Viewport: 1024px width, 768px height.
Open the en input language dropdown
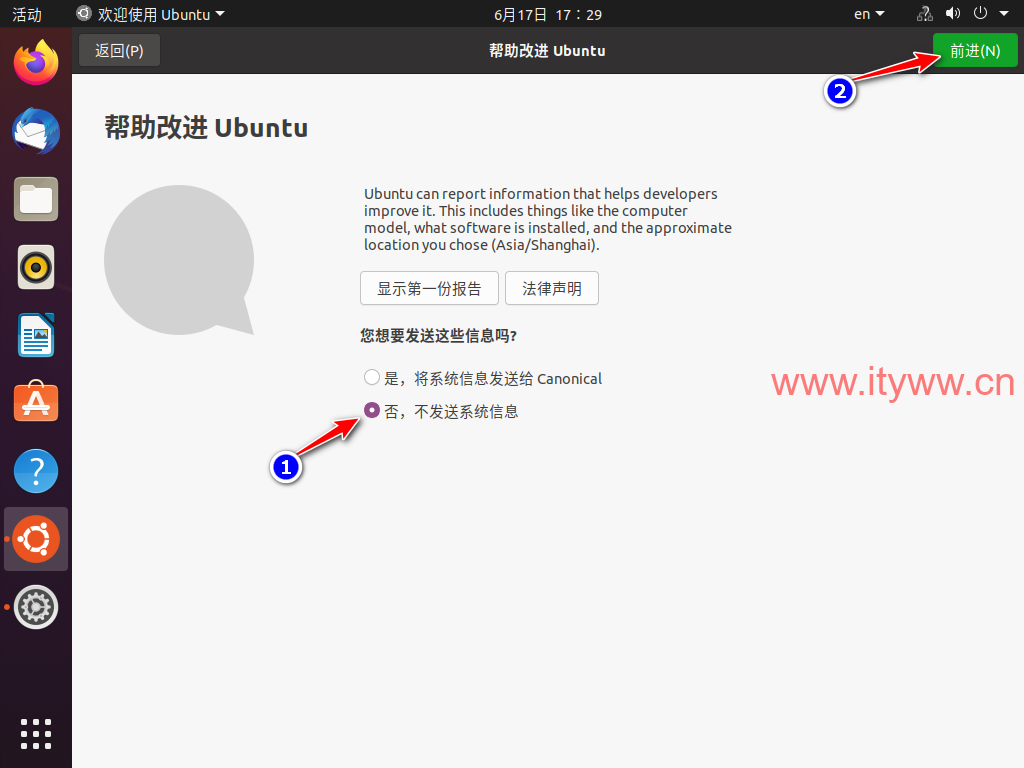coord(869,14)
